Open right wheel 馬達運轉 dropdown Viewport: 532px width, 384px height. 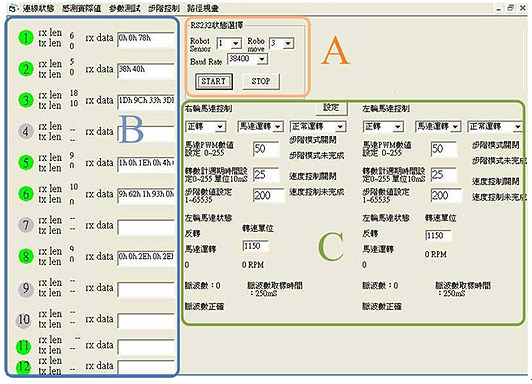[x=261, y=127]
